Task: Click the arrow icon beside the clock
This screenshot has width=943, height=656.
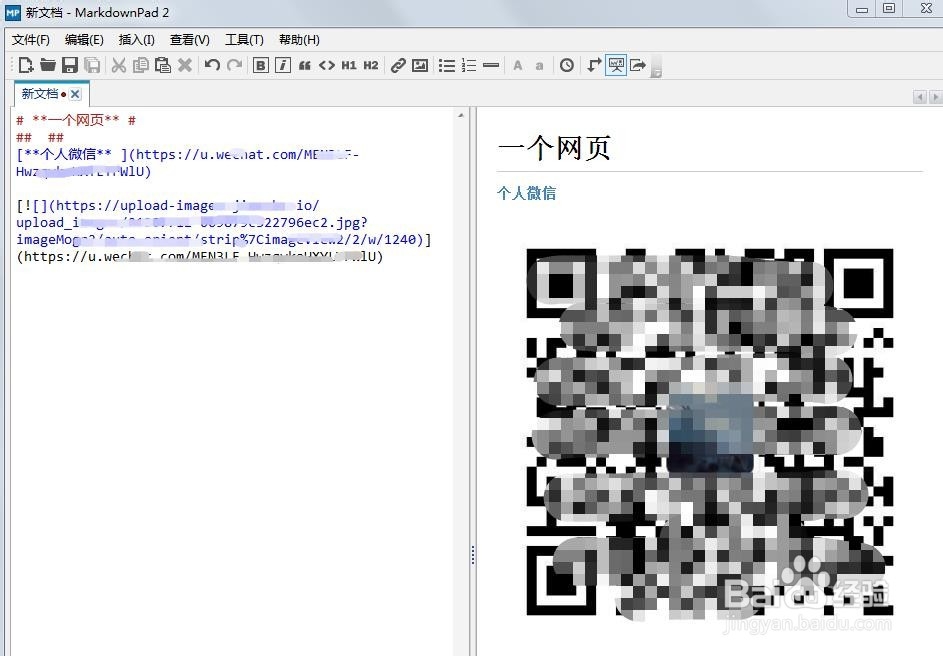Action: (x=594, y=65)
